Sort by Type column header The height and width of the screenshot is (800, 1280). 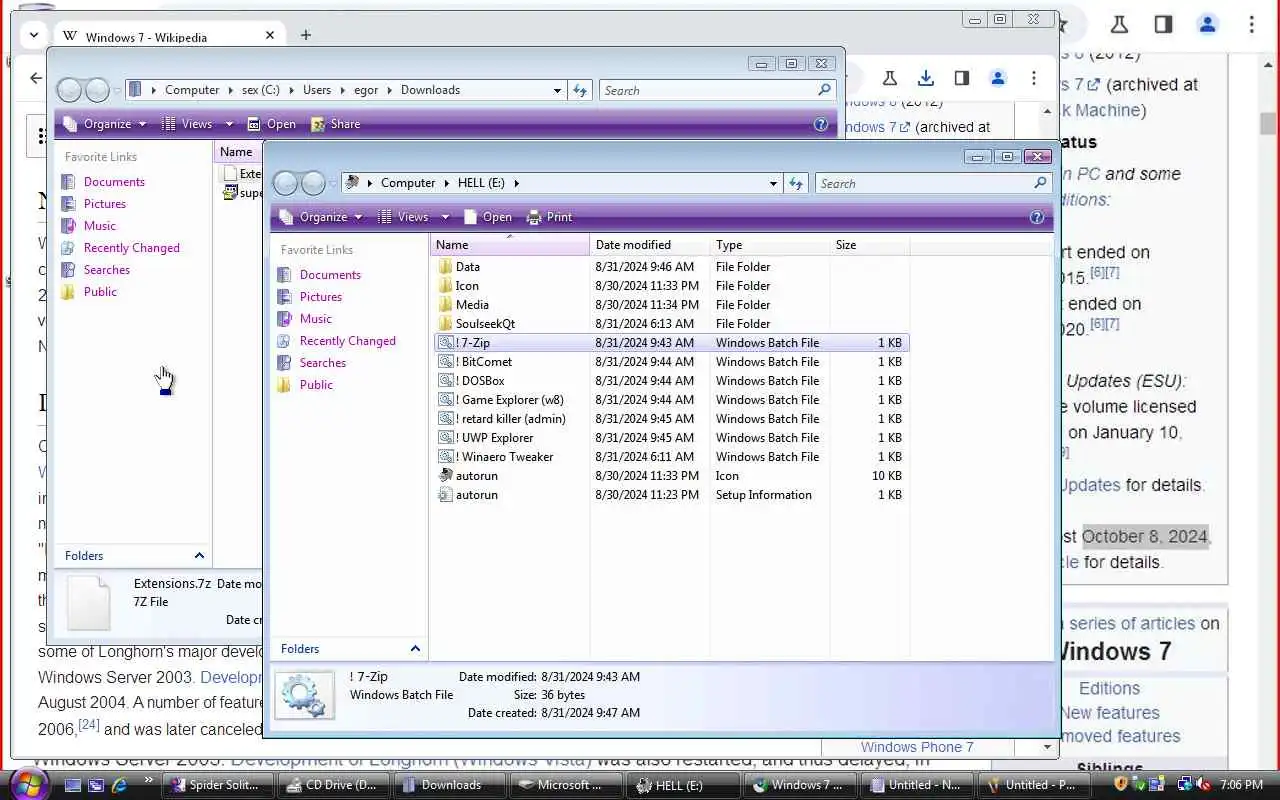click(x=769, y=245)
